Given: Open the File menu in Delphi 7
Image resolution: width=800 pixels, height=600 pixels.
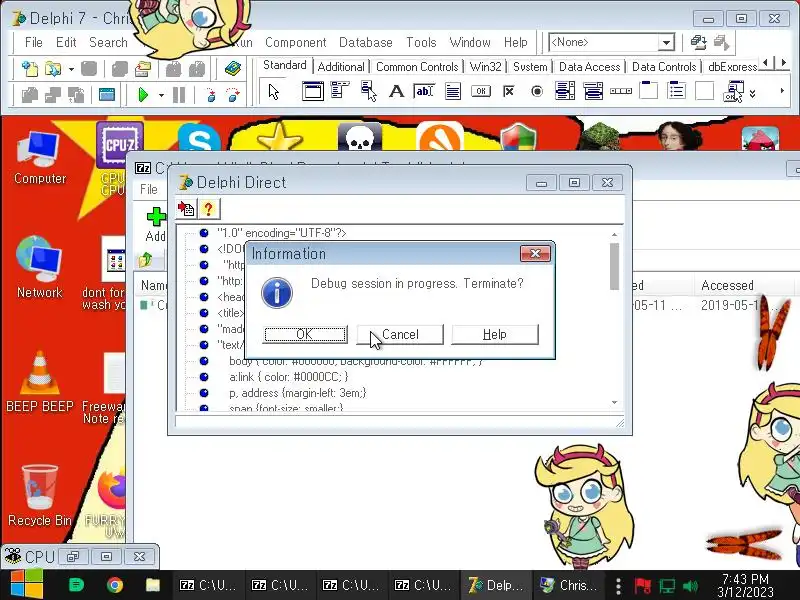Looking at the screenshot, I should tap(34, 42).
